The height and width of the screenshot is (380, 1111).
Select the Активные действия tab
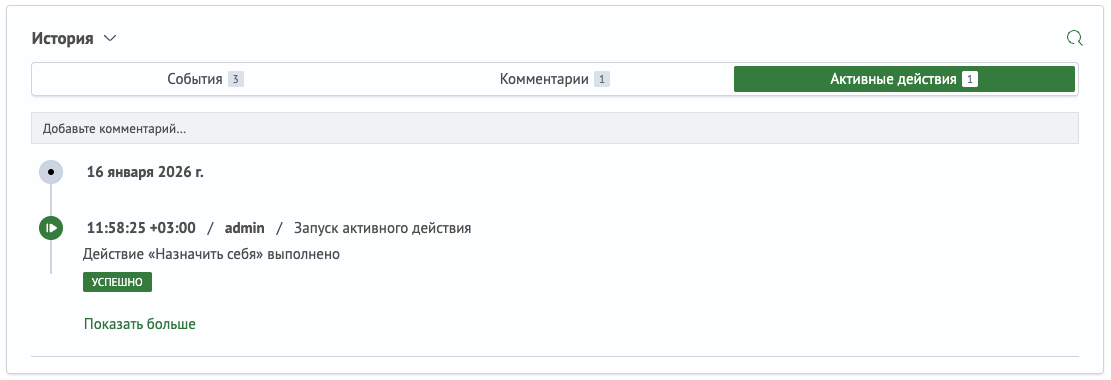click(x=904, y=79)
